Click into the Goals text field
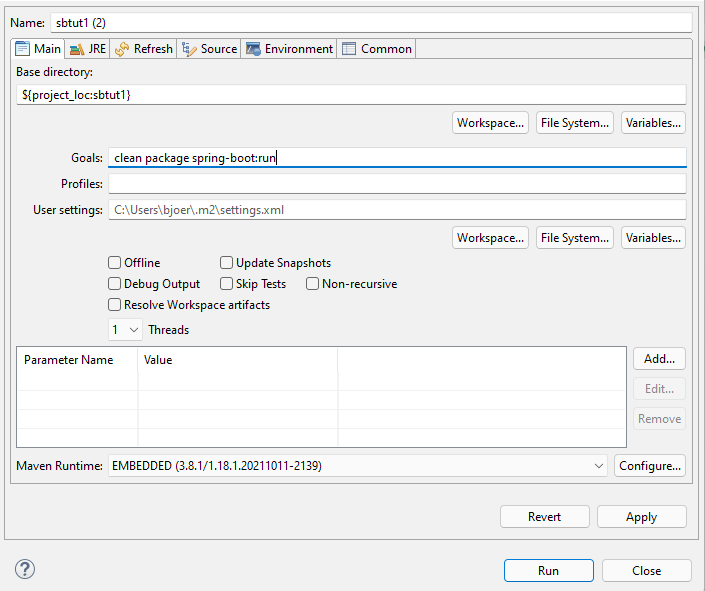 tap(397, 158)
